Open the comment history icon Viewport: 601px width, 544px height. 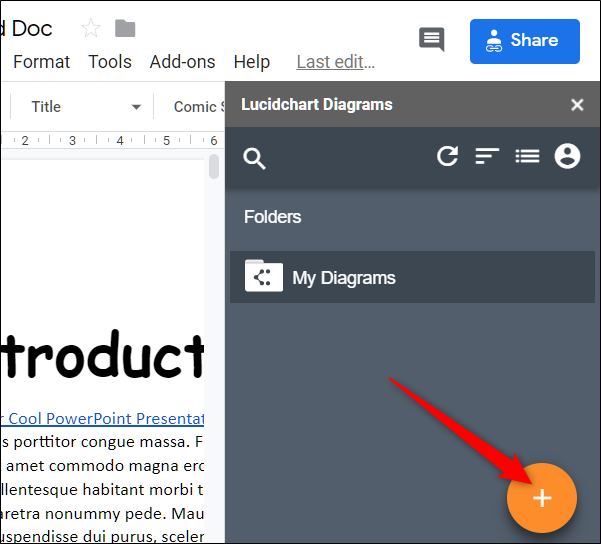432,39
